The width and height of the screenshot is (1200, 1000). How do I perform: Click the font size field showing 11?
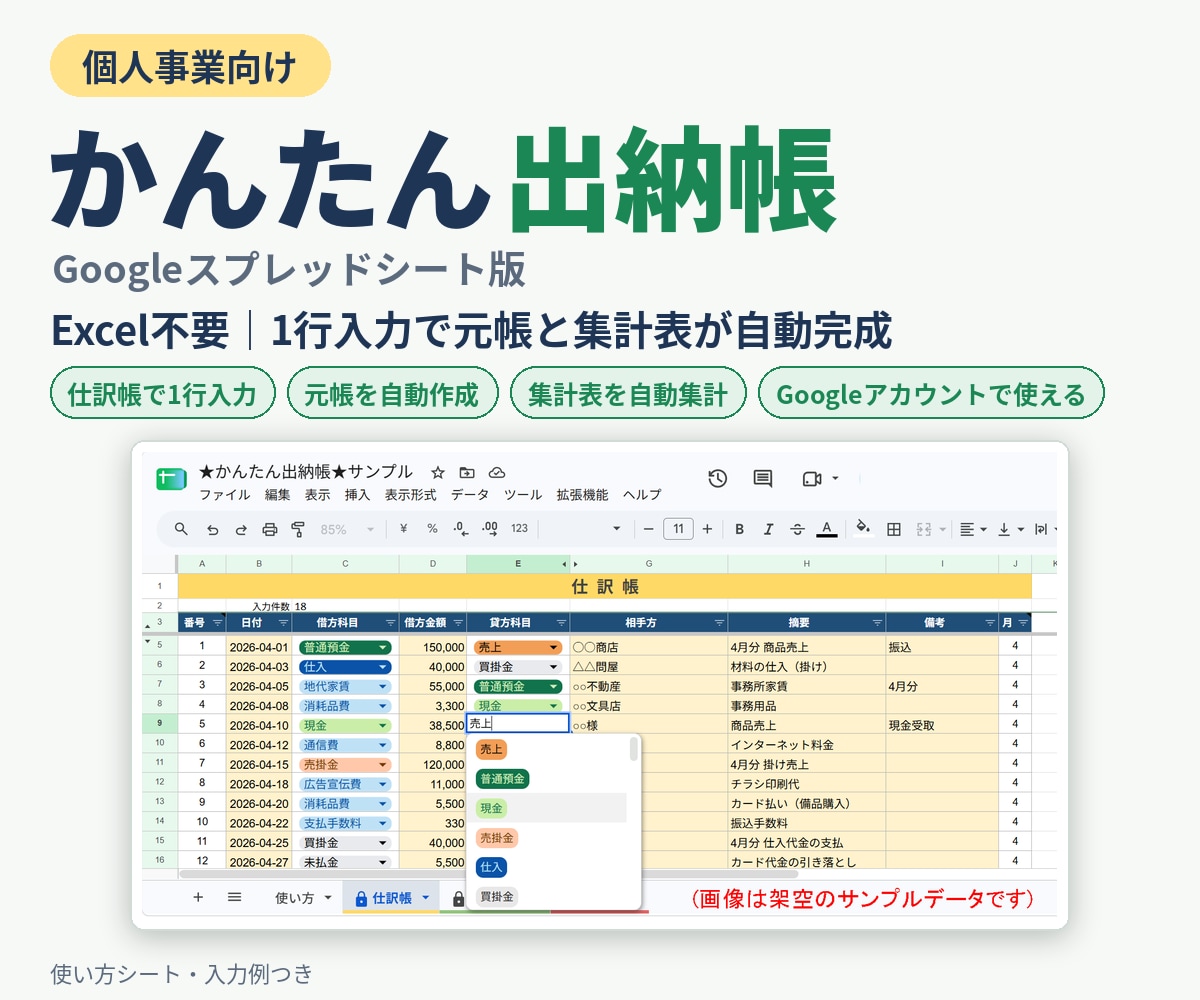click(x=678, y=529)
